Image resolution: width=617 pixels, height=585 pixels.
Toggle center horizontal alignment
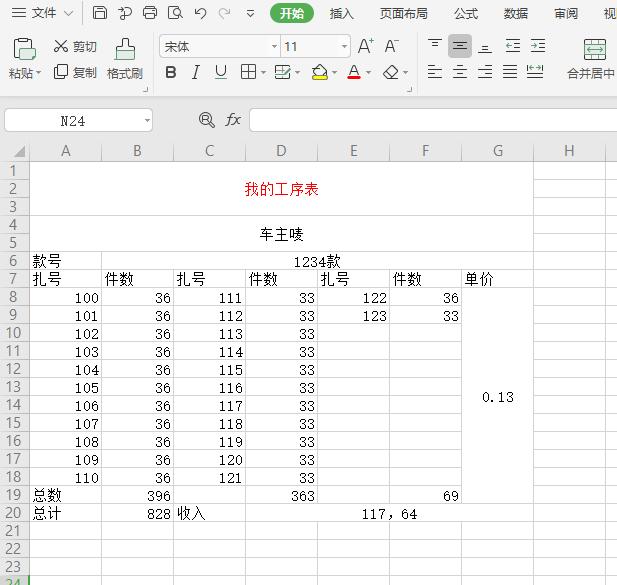click(460, 72)
